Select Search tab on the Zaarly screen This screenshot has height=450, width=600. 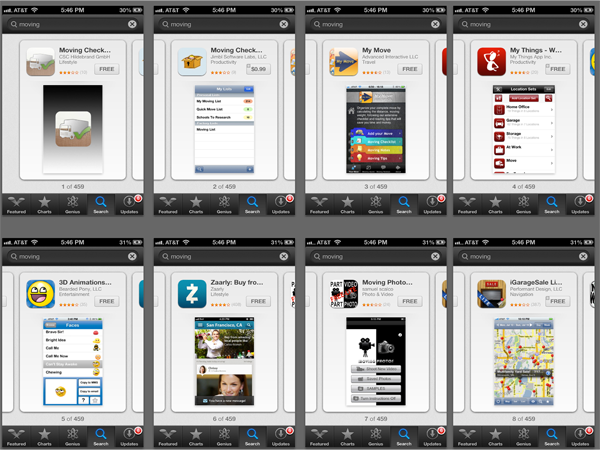tap(253, 437)
